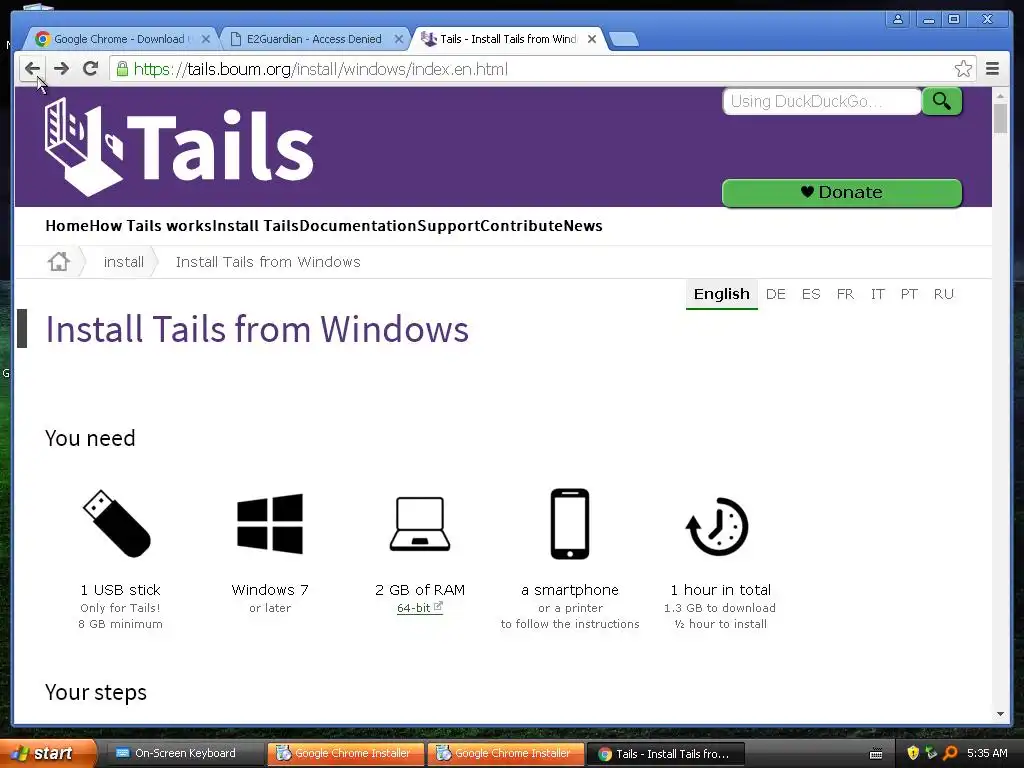The image size is (1024, 768).
Task: Switch to Google Chrome Download tab
Action: [118, 39]
